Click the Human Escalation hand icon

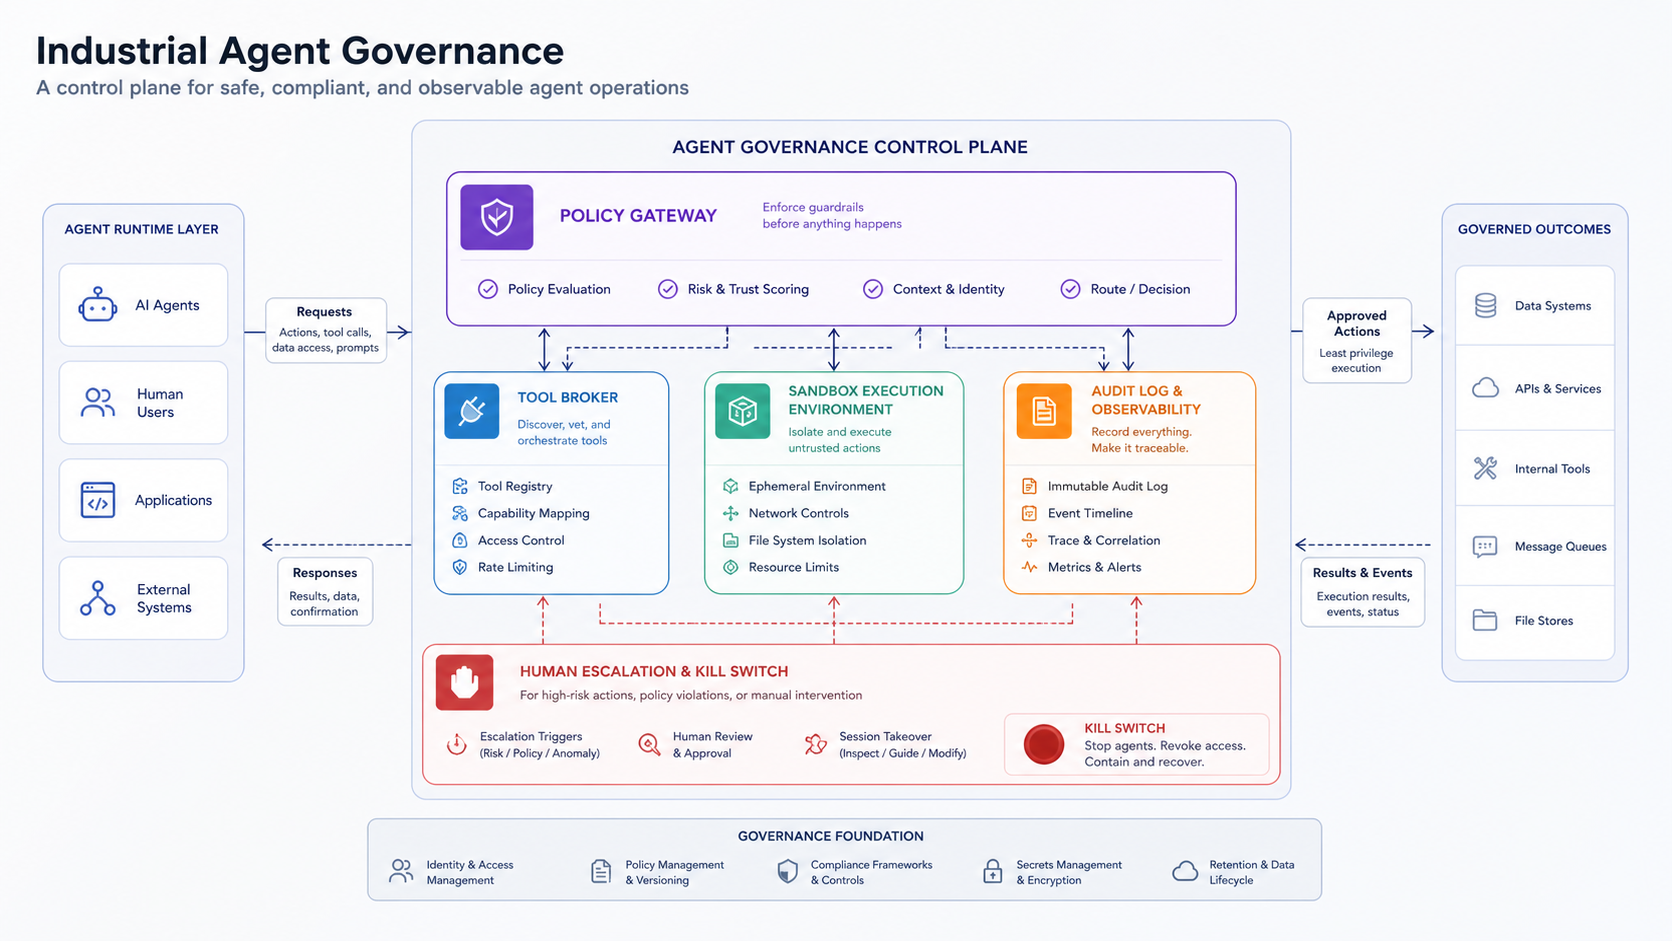click(464, 682)
